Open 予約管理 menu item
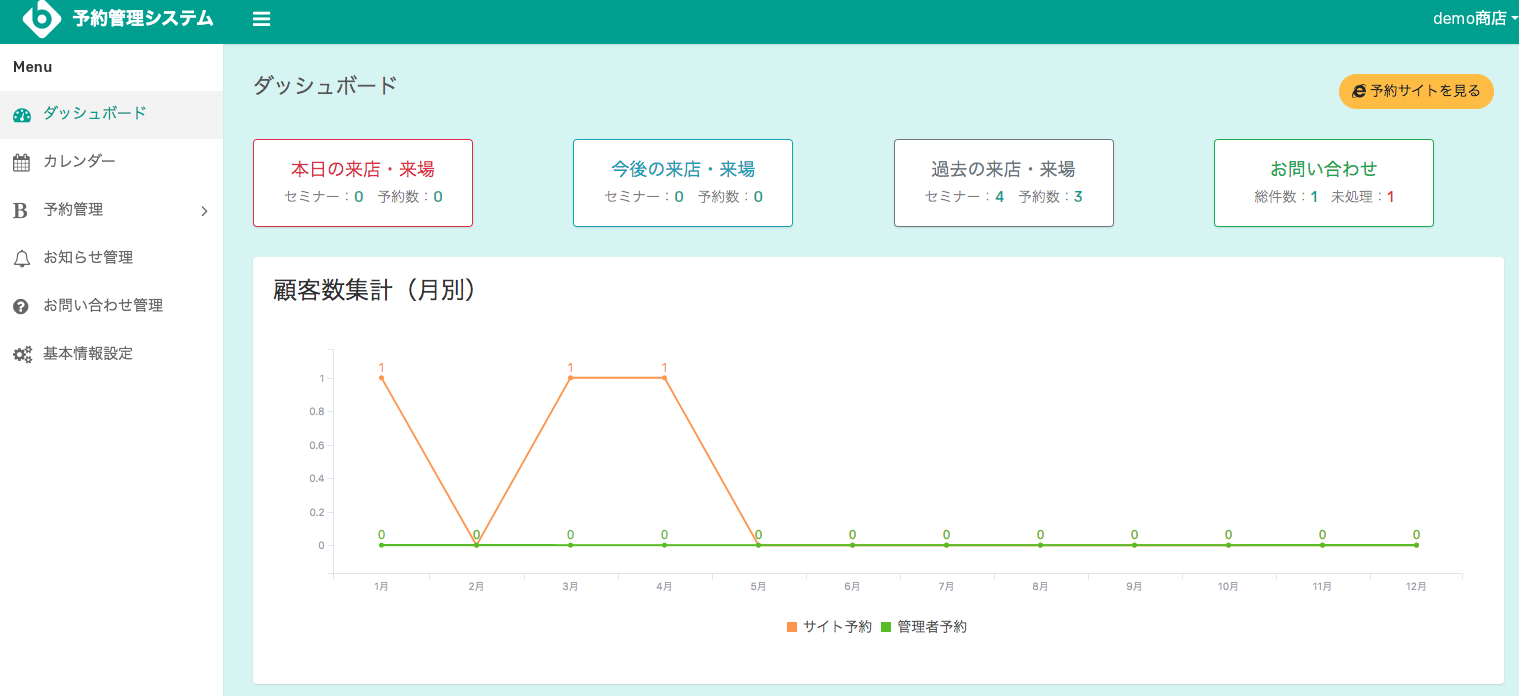This screenshot has width=1519, height=696. tap(111, 210)
